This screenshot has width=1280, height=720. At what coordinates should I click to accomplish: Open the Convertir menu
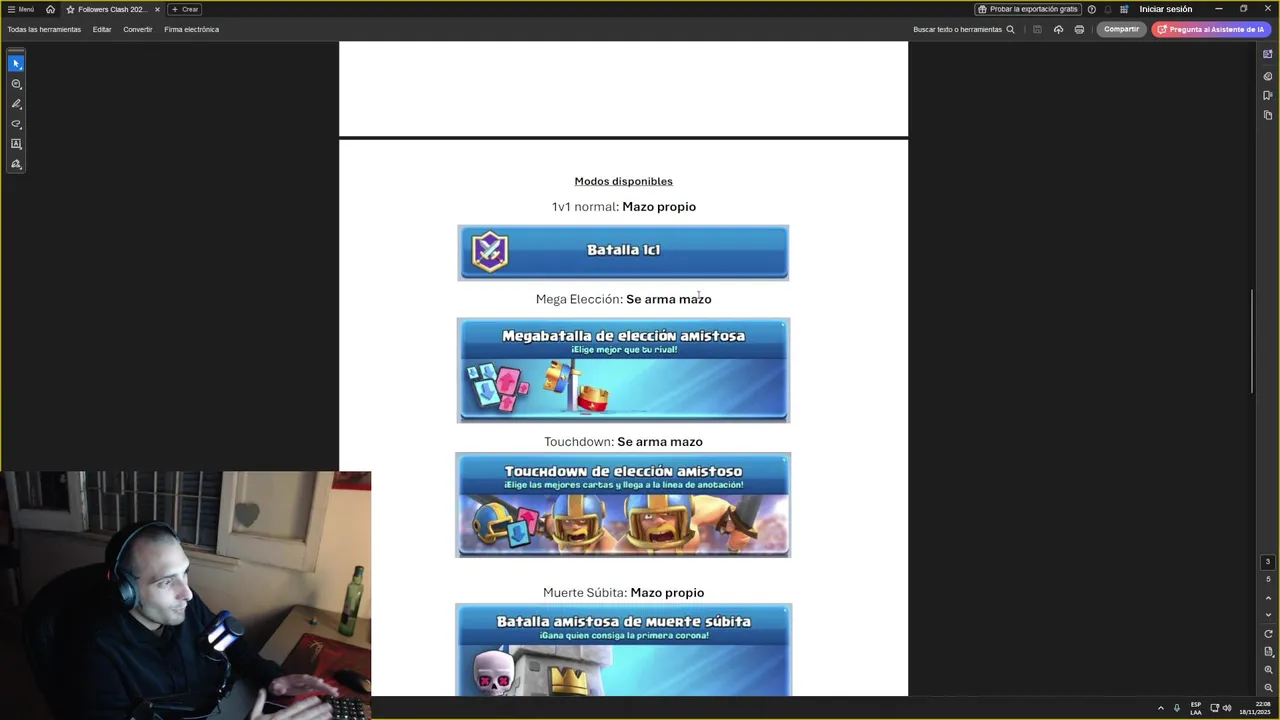pos(138,29)
